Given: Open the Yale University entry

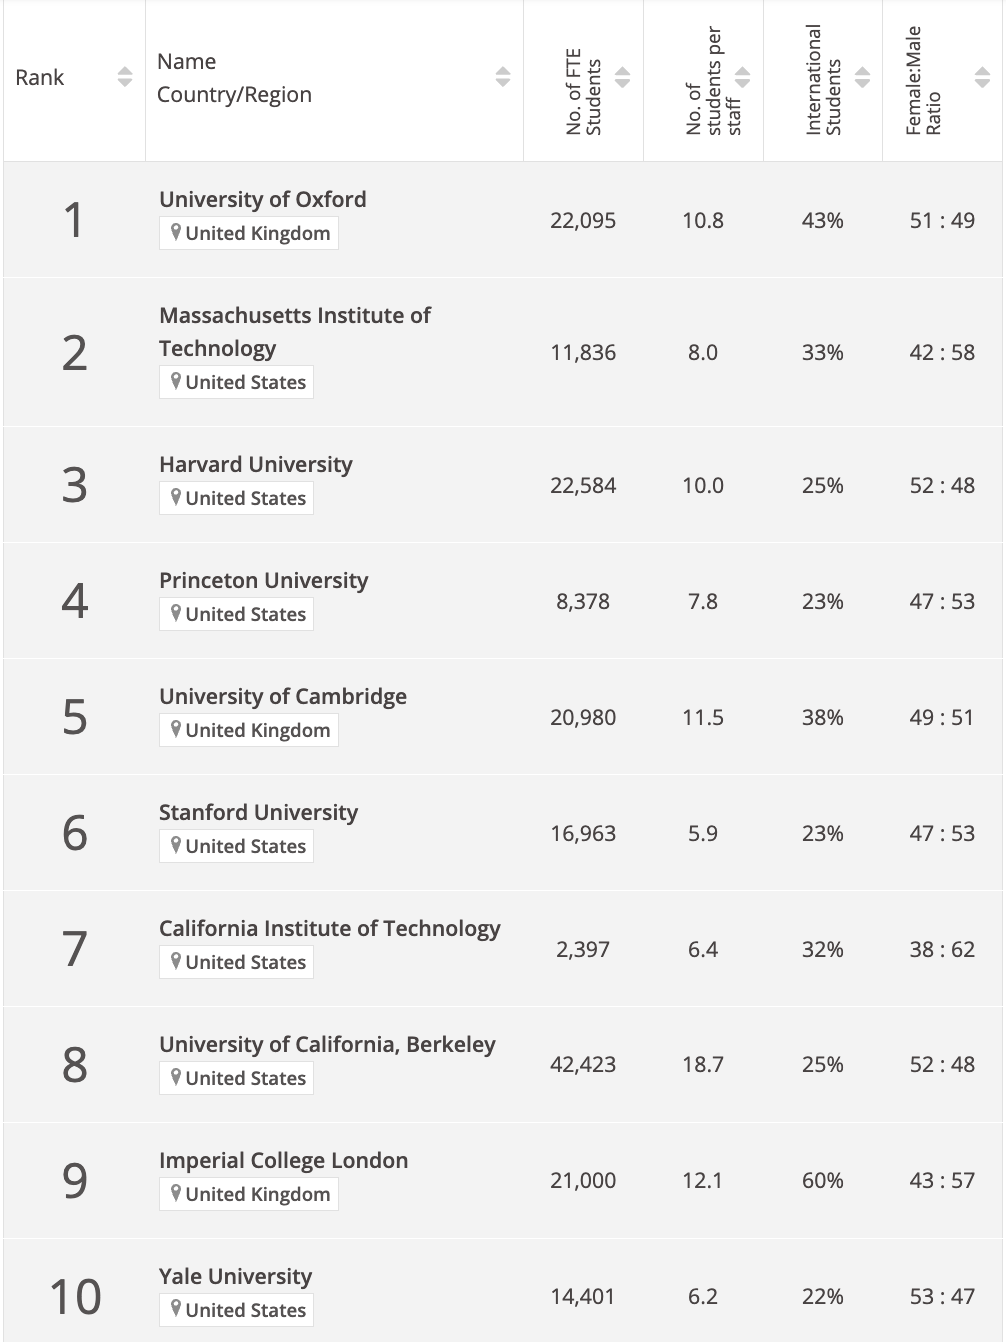Looking at the screenshot, I should [x=236, y=1276].
